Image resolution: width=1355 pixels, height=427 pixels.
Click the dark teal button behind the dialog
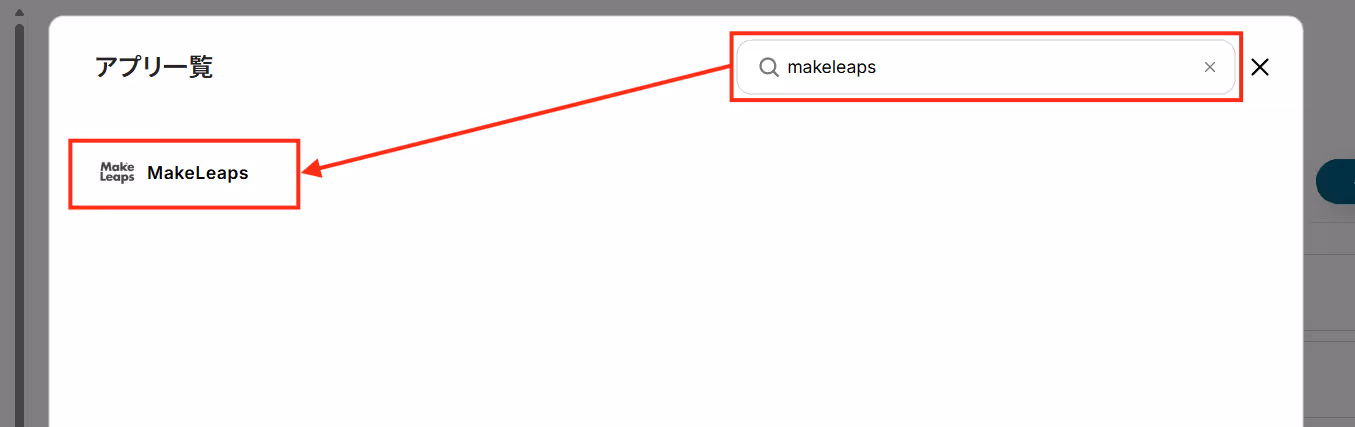pyautogui.click(x=1335, y=182)
